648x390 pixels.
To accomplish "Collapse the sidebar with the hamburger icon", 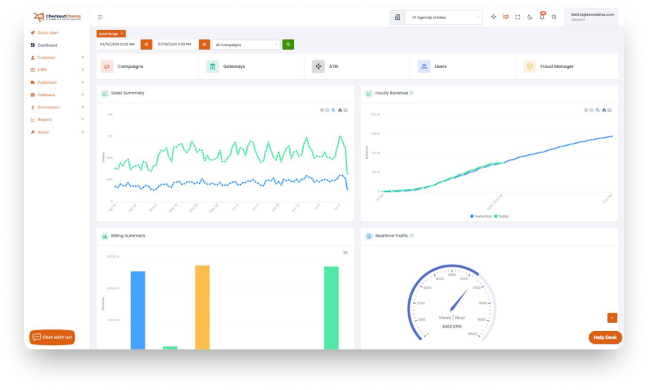I will pyautogui.click(x=100, y=17).
